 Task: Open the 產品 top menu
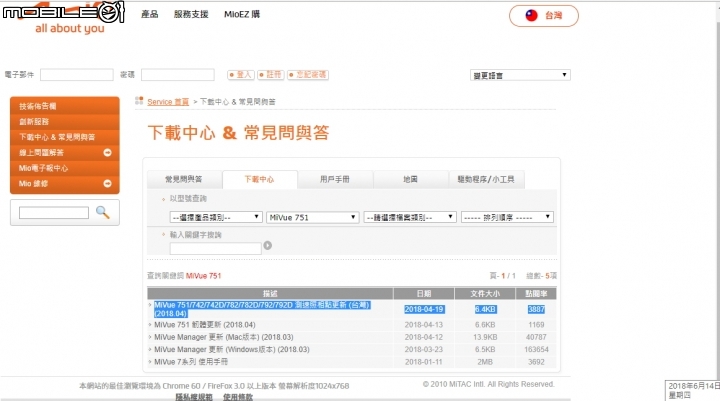(x=149, y=14)
